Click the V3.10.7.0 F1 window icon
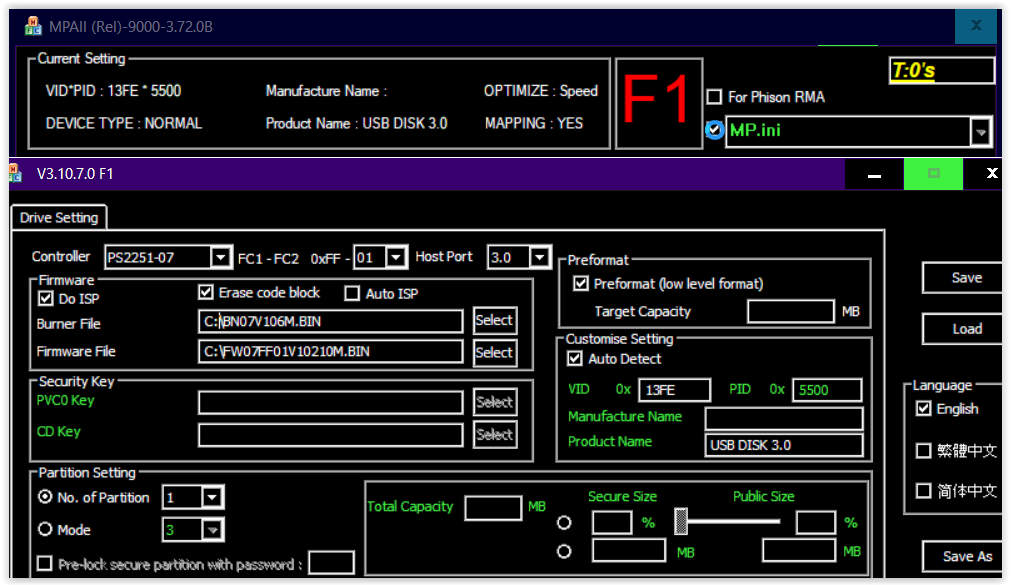 click(x=15, y=173)
